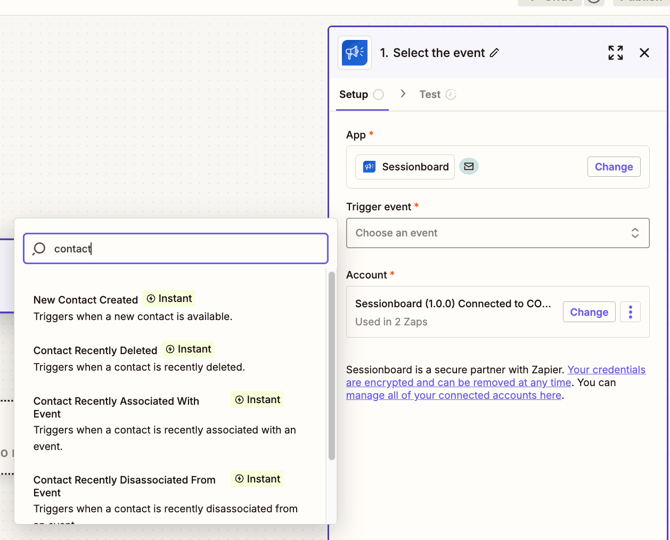
Task: Click the Used in 2 Zaps text
Action: 391,322
